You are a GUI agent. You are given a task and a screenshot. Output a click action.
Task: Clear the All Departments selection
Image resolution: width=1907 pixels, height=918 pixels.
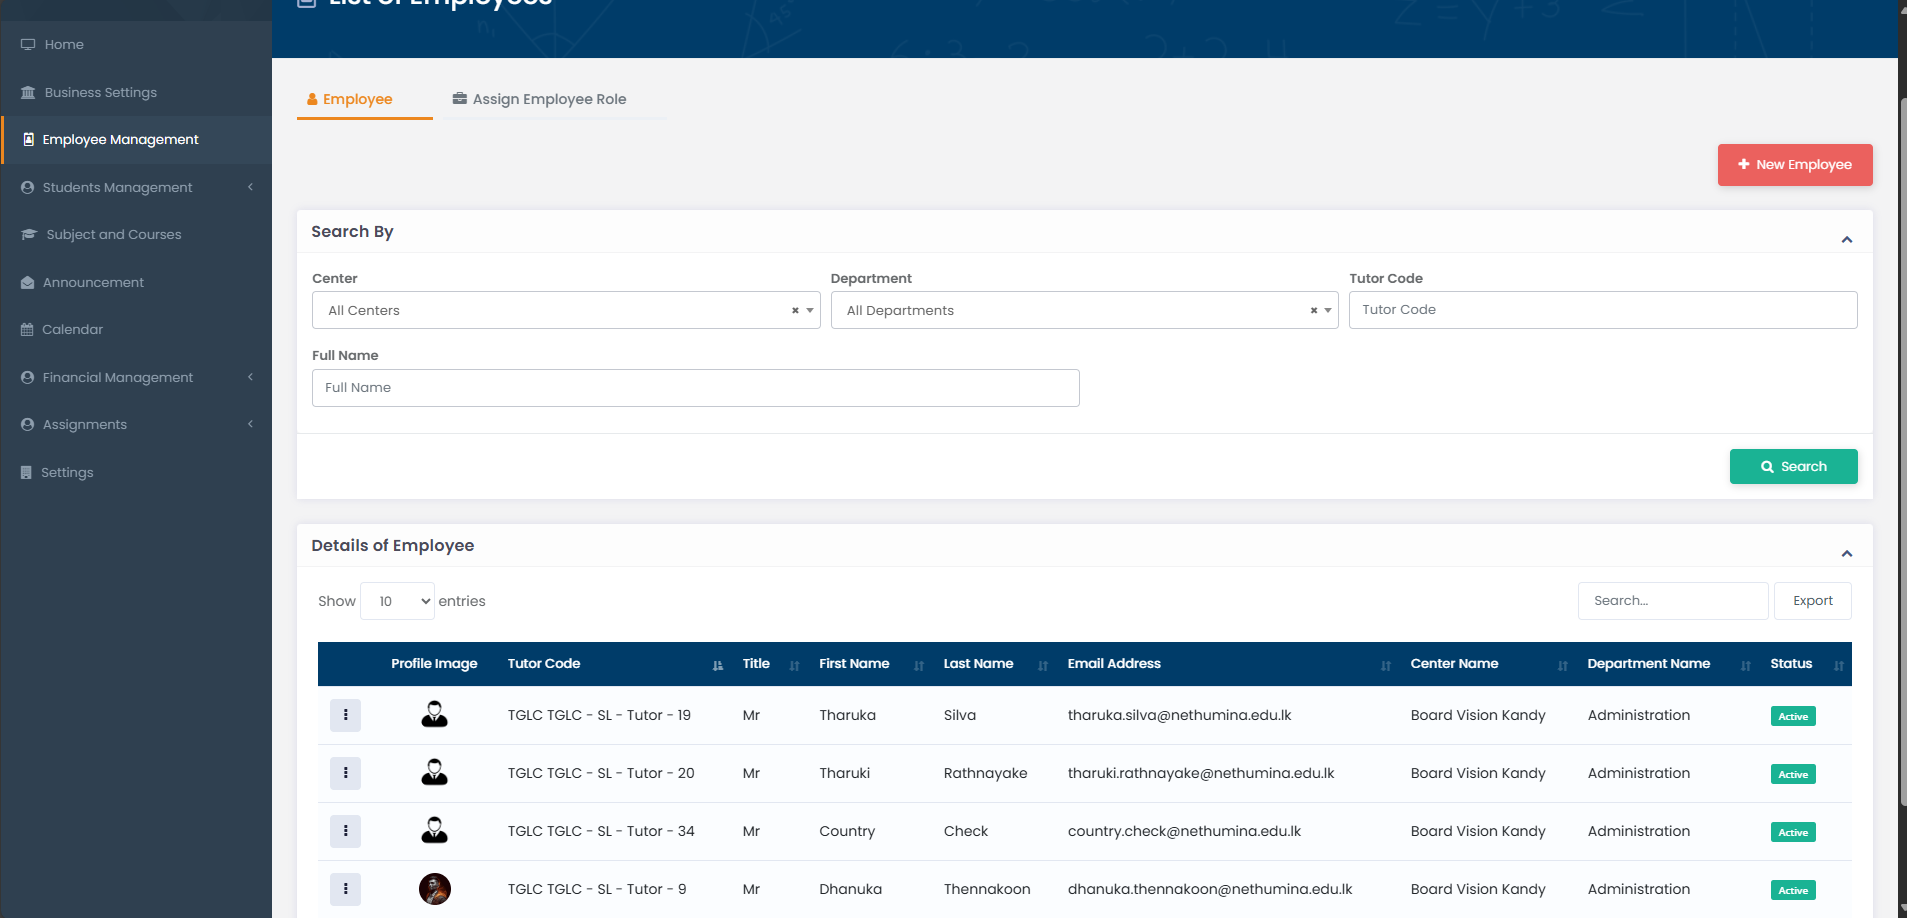coord(1313,311)
